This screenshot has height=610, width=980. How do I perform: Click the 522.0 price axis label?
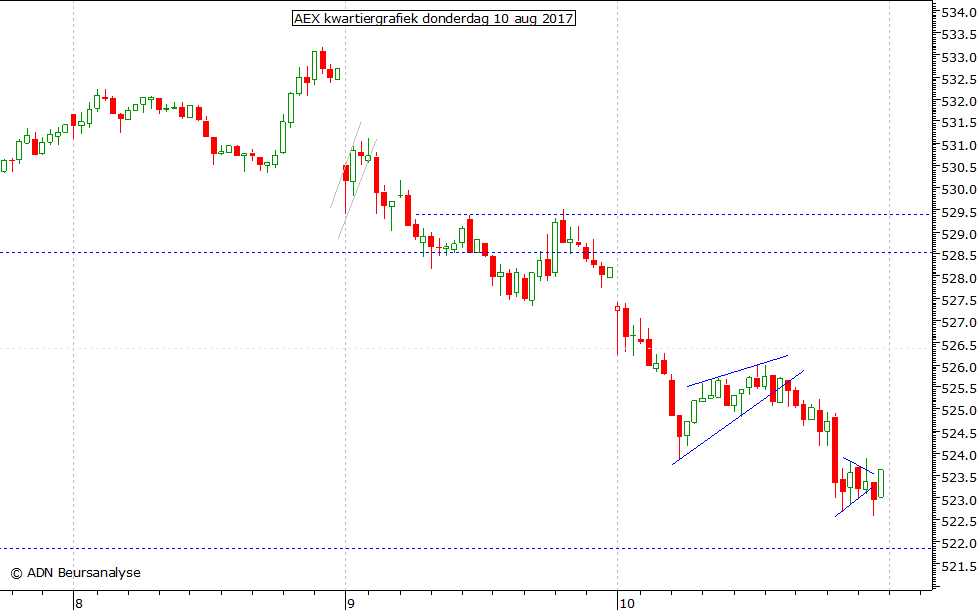[x=959, y=544]
